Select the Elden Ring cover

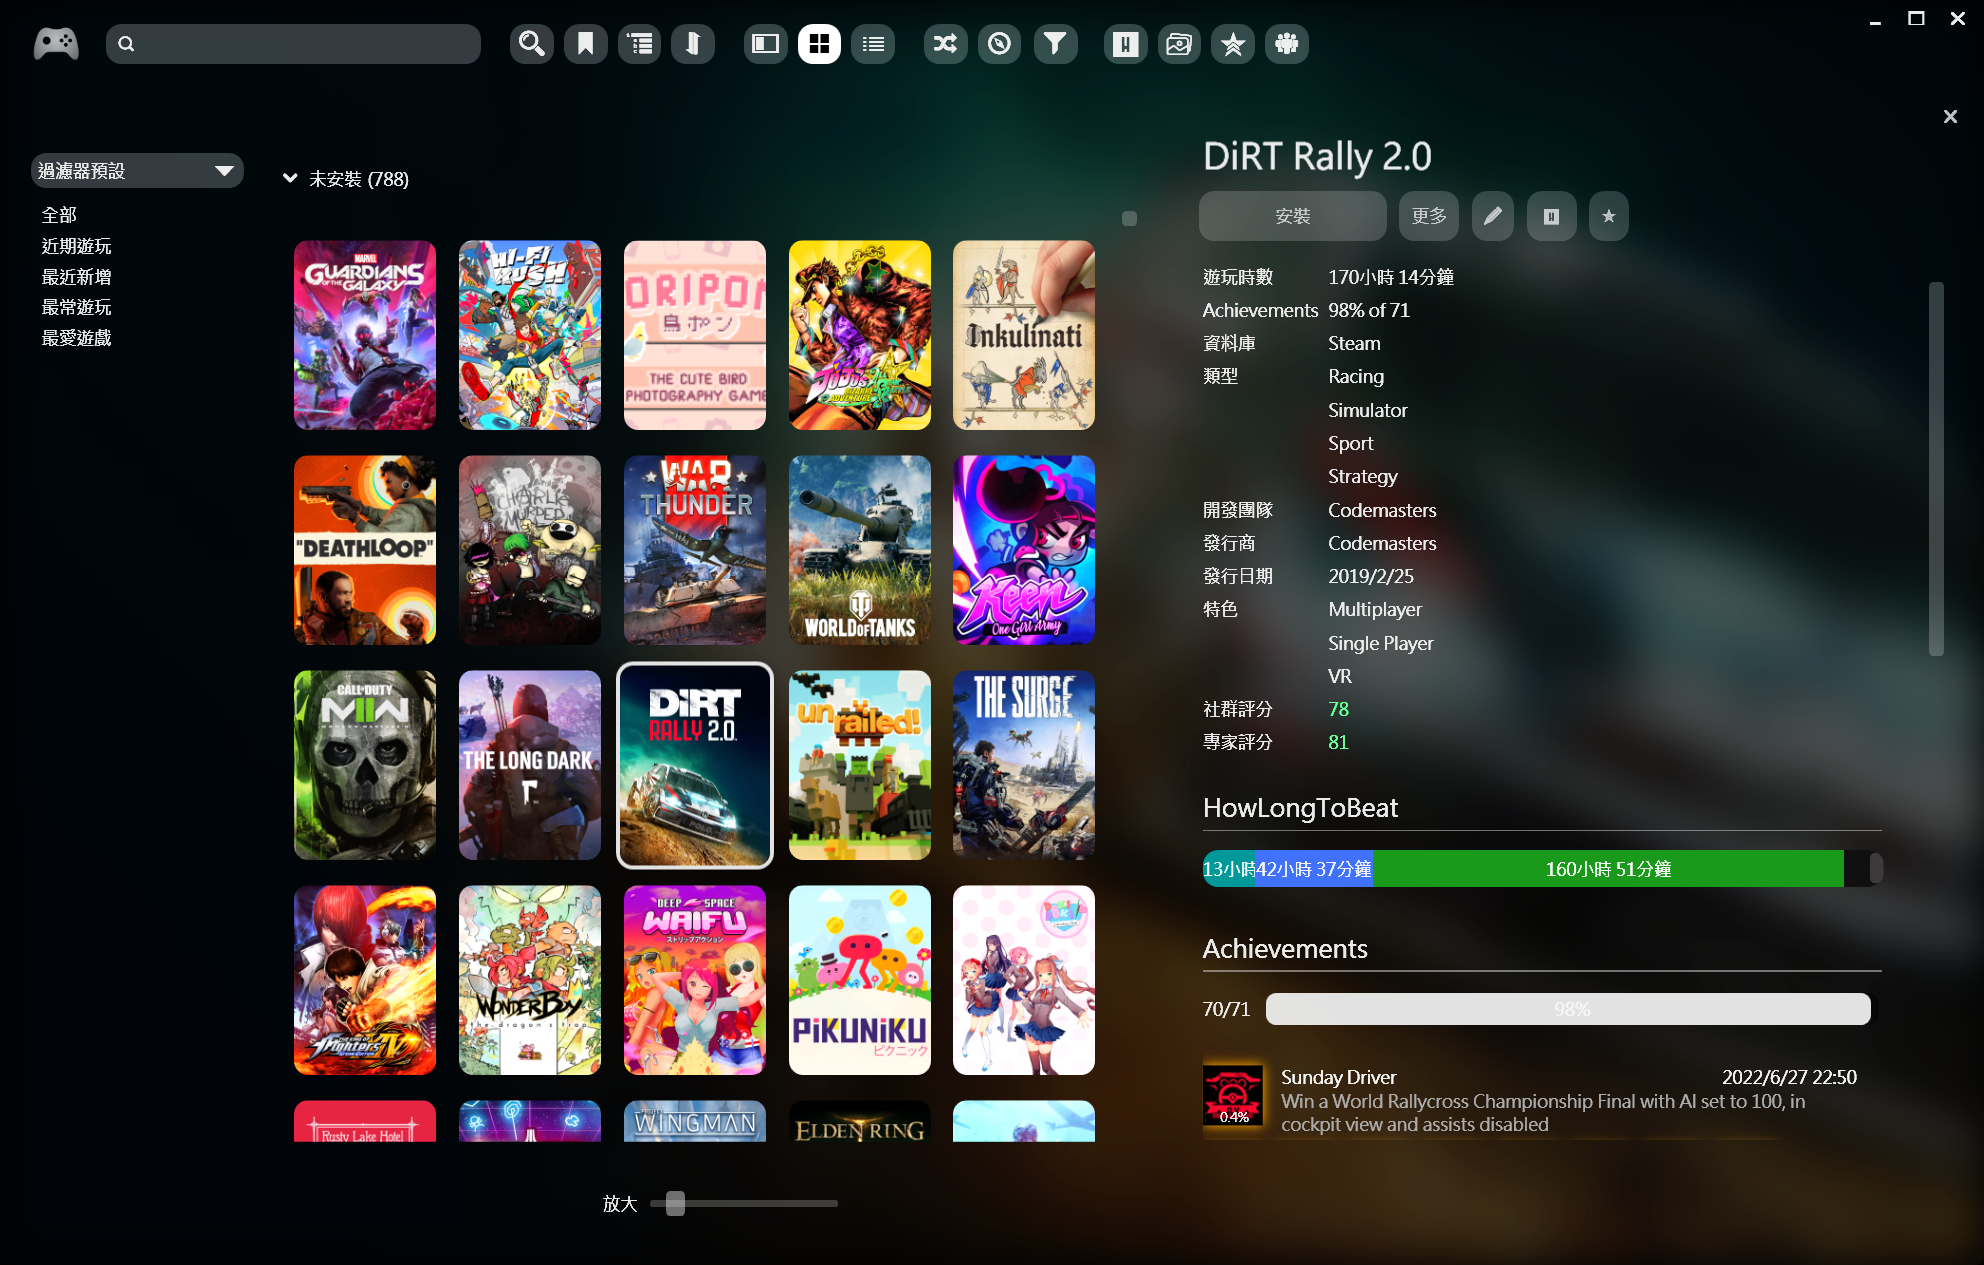(x=860, y=1121)
